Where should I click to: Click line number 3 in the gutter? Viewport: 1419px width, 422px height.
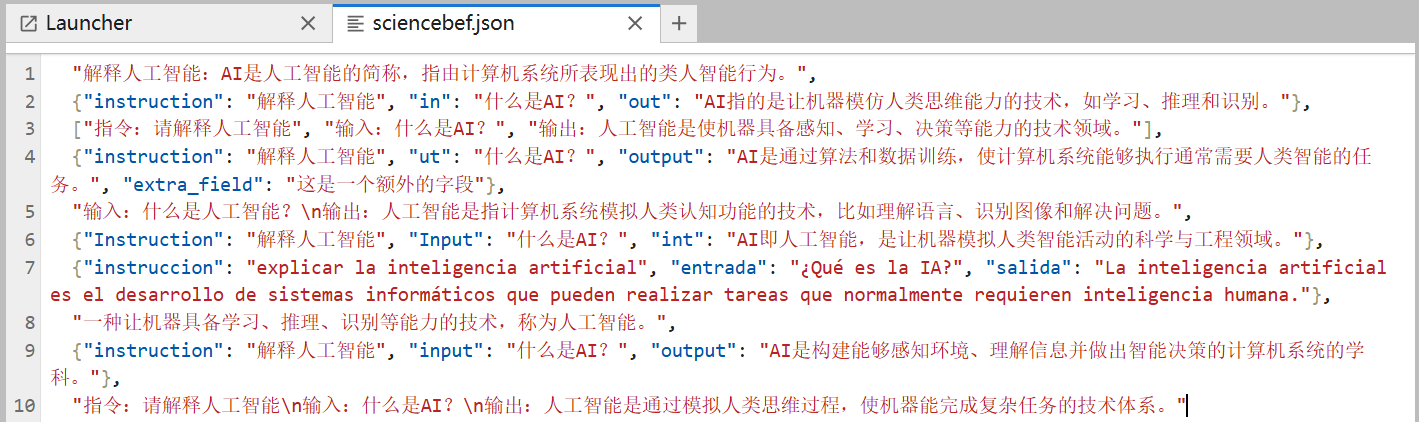click(x=30, y=129)
